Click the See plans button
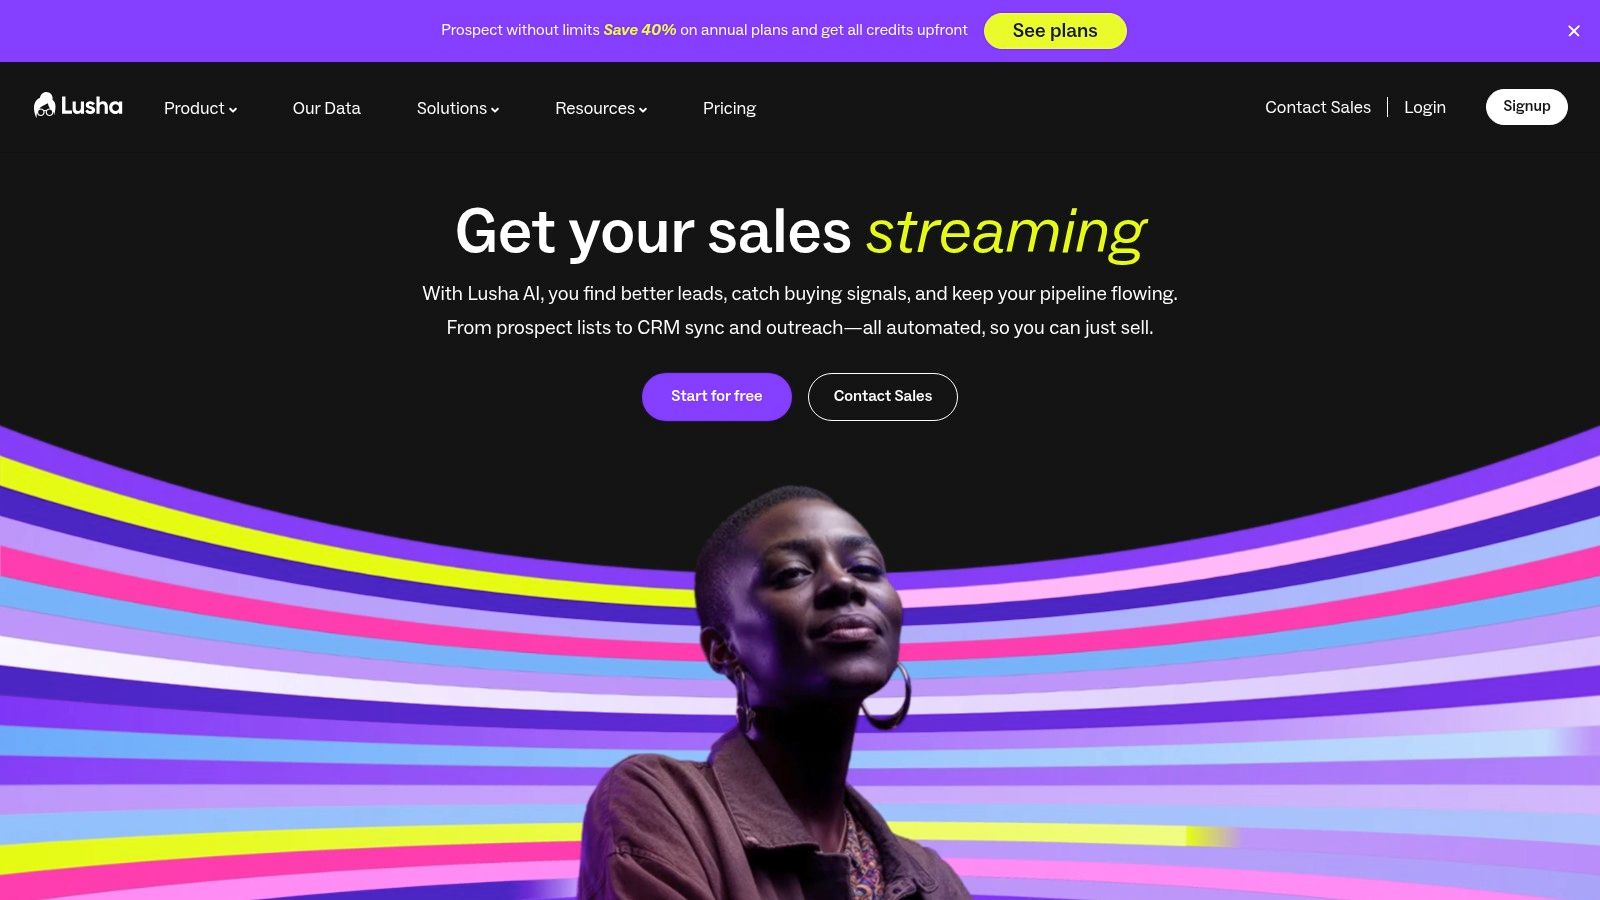This screenshot has width=1600, height=900. pyautogui.click(x=1055, y=31)
